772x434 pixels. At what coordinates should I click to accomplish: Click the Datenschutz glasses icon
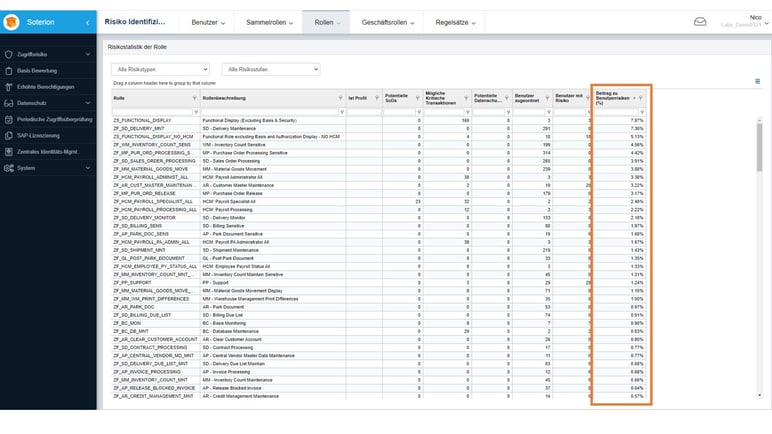pyautogui.click(x=8, y=102)
